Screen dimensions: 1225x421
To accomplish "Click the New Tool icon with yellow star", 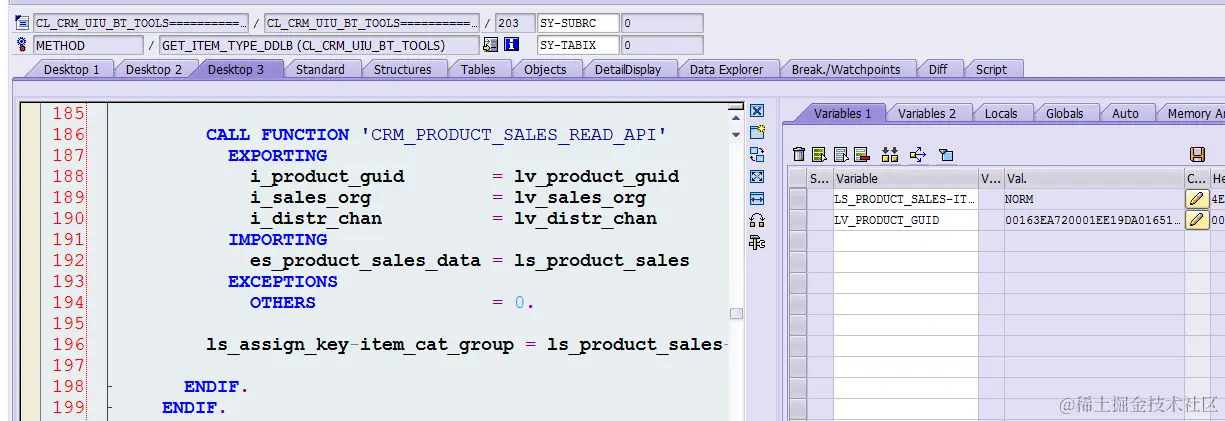I will [757, 132].
